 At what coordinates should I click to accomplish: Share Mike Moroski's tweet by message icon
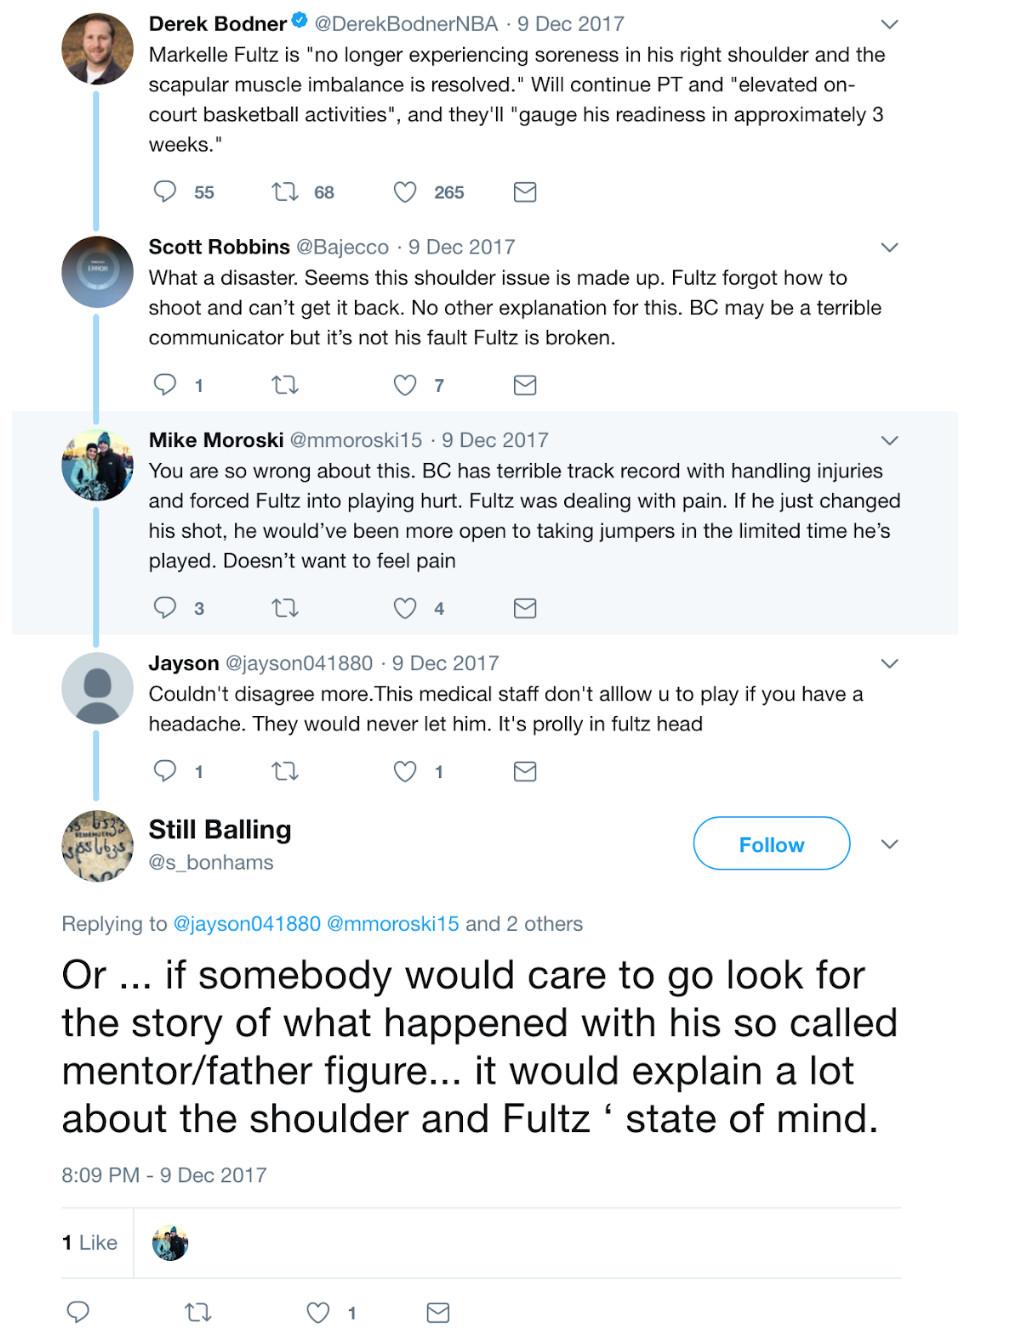[x=525, y=608]
